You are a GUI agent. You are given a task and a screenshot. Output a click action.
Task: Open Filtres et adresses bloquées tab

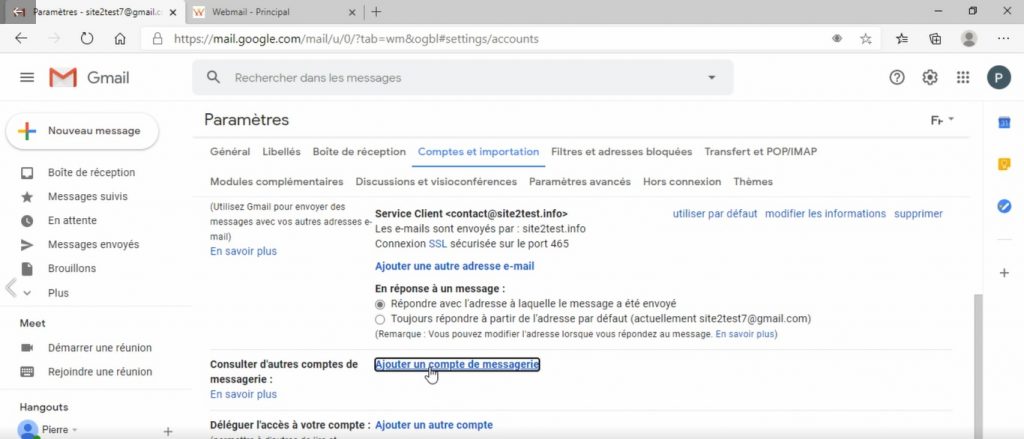tap(622, 152)
